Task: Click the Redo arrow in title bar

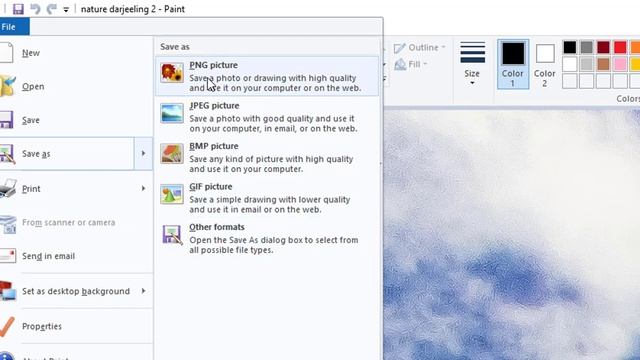Action: point(51,9)
